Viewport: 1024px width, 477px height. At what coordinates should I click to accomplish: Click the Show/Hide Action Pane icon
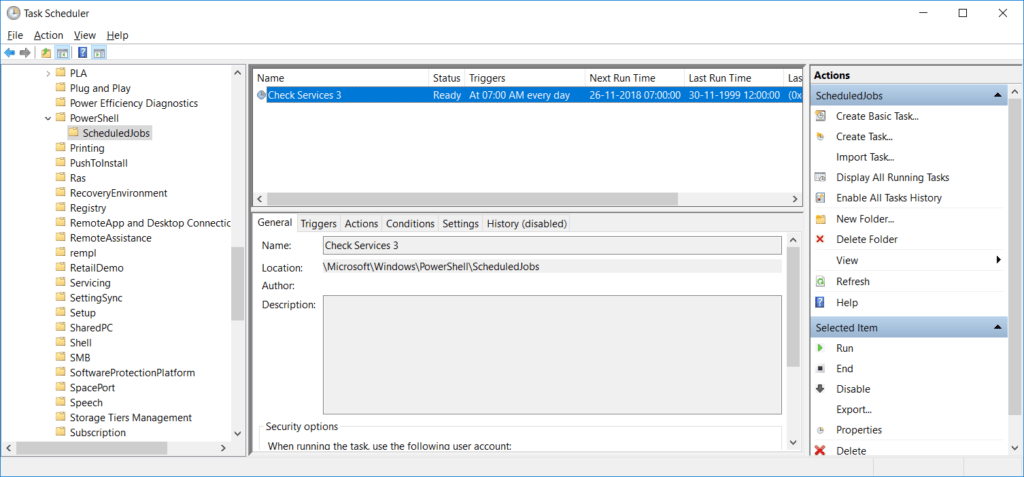(99, 53)
